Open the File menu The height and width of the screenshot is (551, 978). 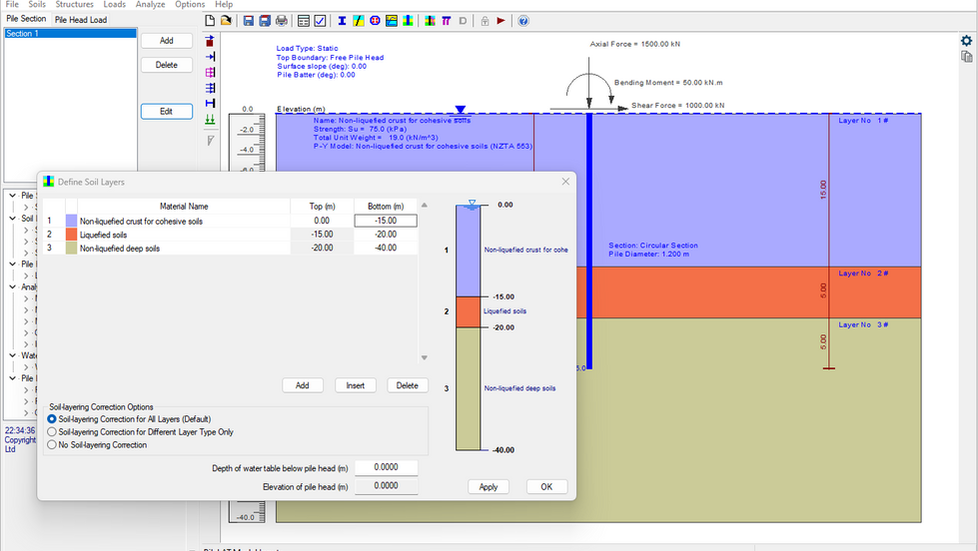pos(12,4)
